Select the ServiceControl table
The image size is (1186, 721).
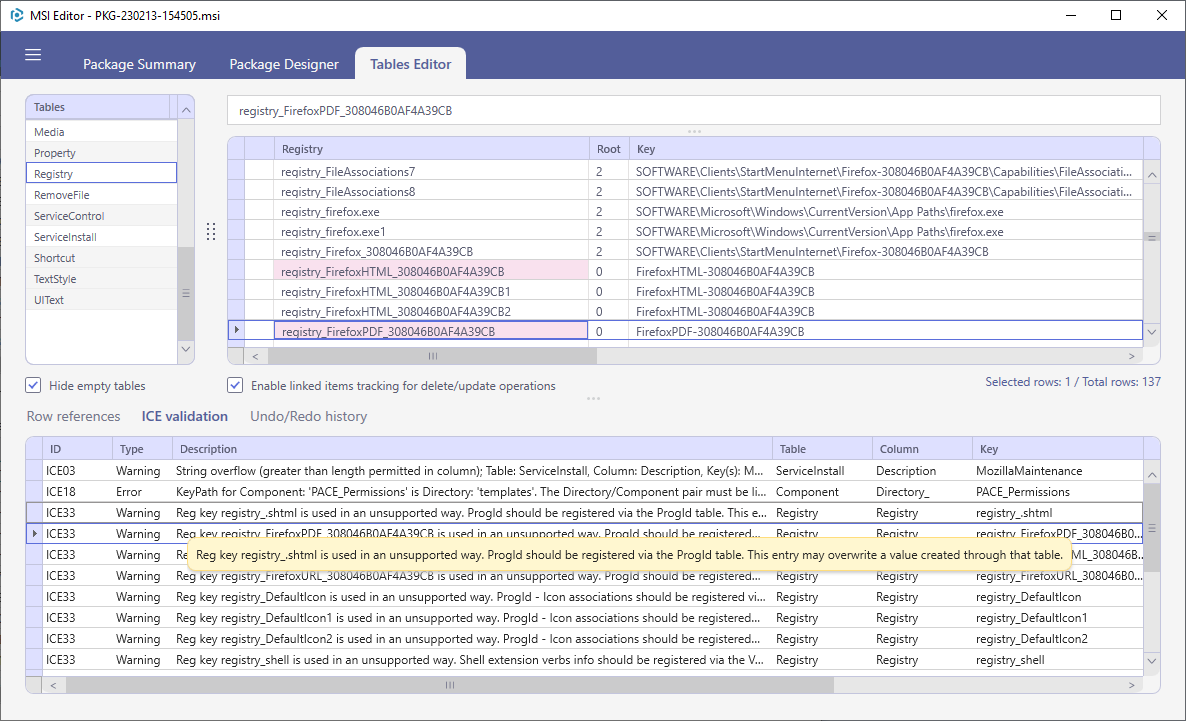(x=101, y=216)
